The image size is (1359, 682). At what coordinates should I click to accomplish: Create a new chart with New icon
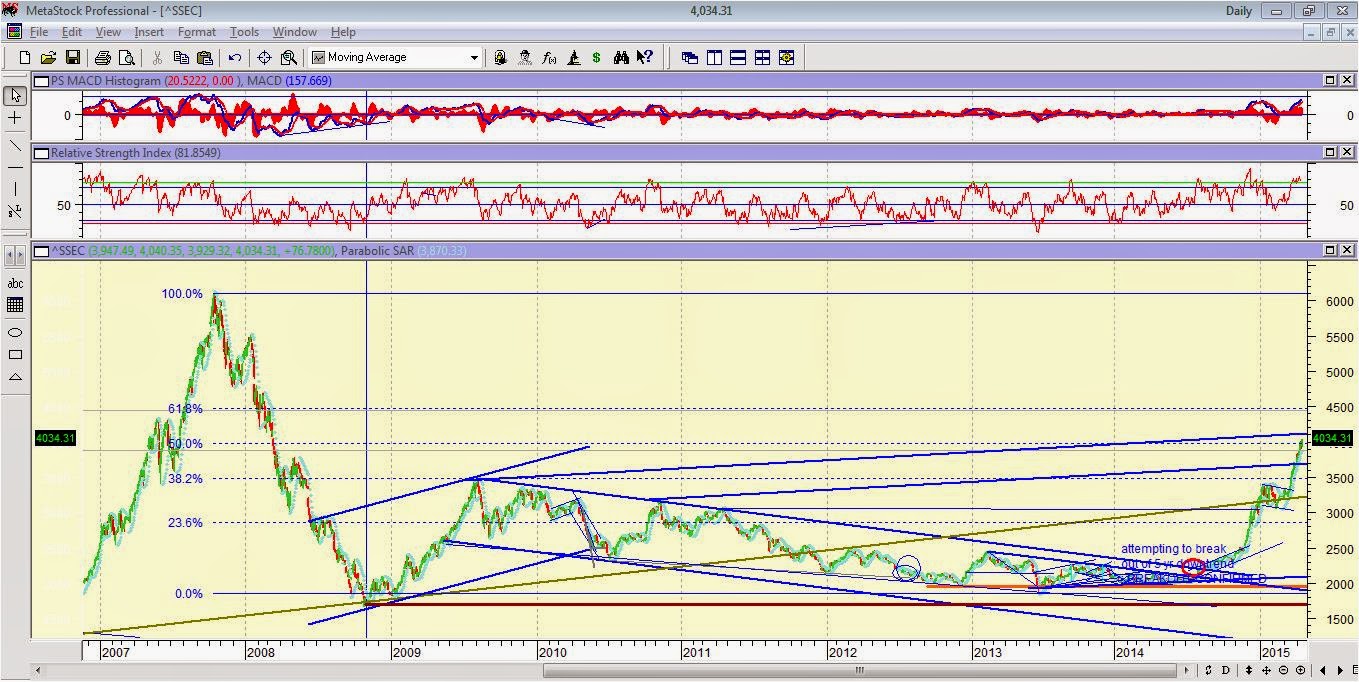25,58
